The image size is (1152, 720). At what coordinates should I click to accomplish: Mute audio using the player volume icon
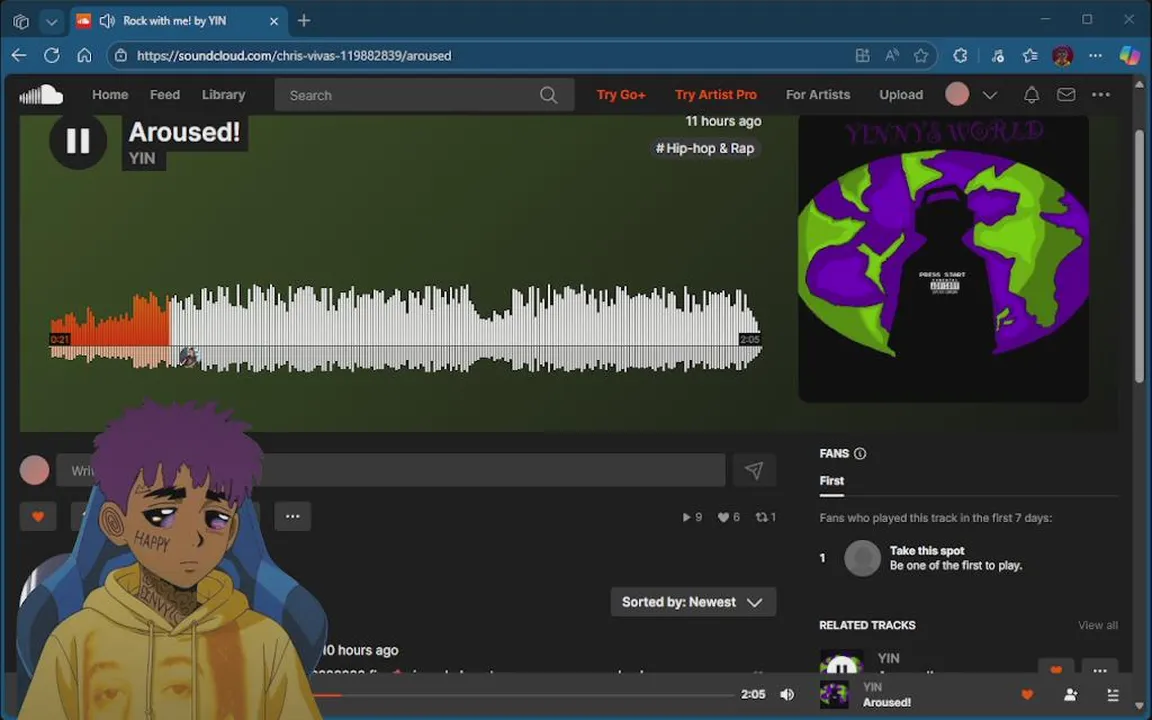[x=787, y=694]
